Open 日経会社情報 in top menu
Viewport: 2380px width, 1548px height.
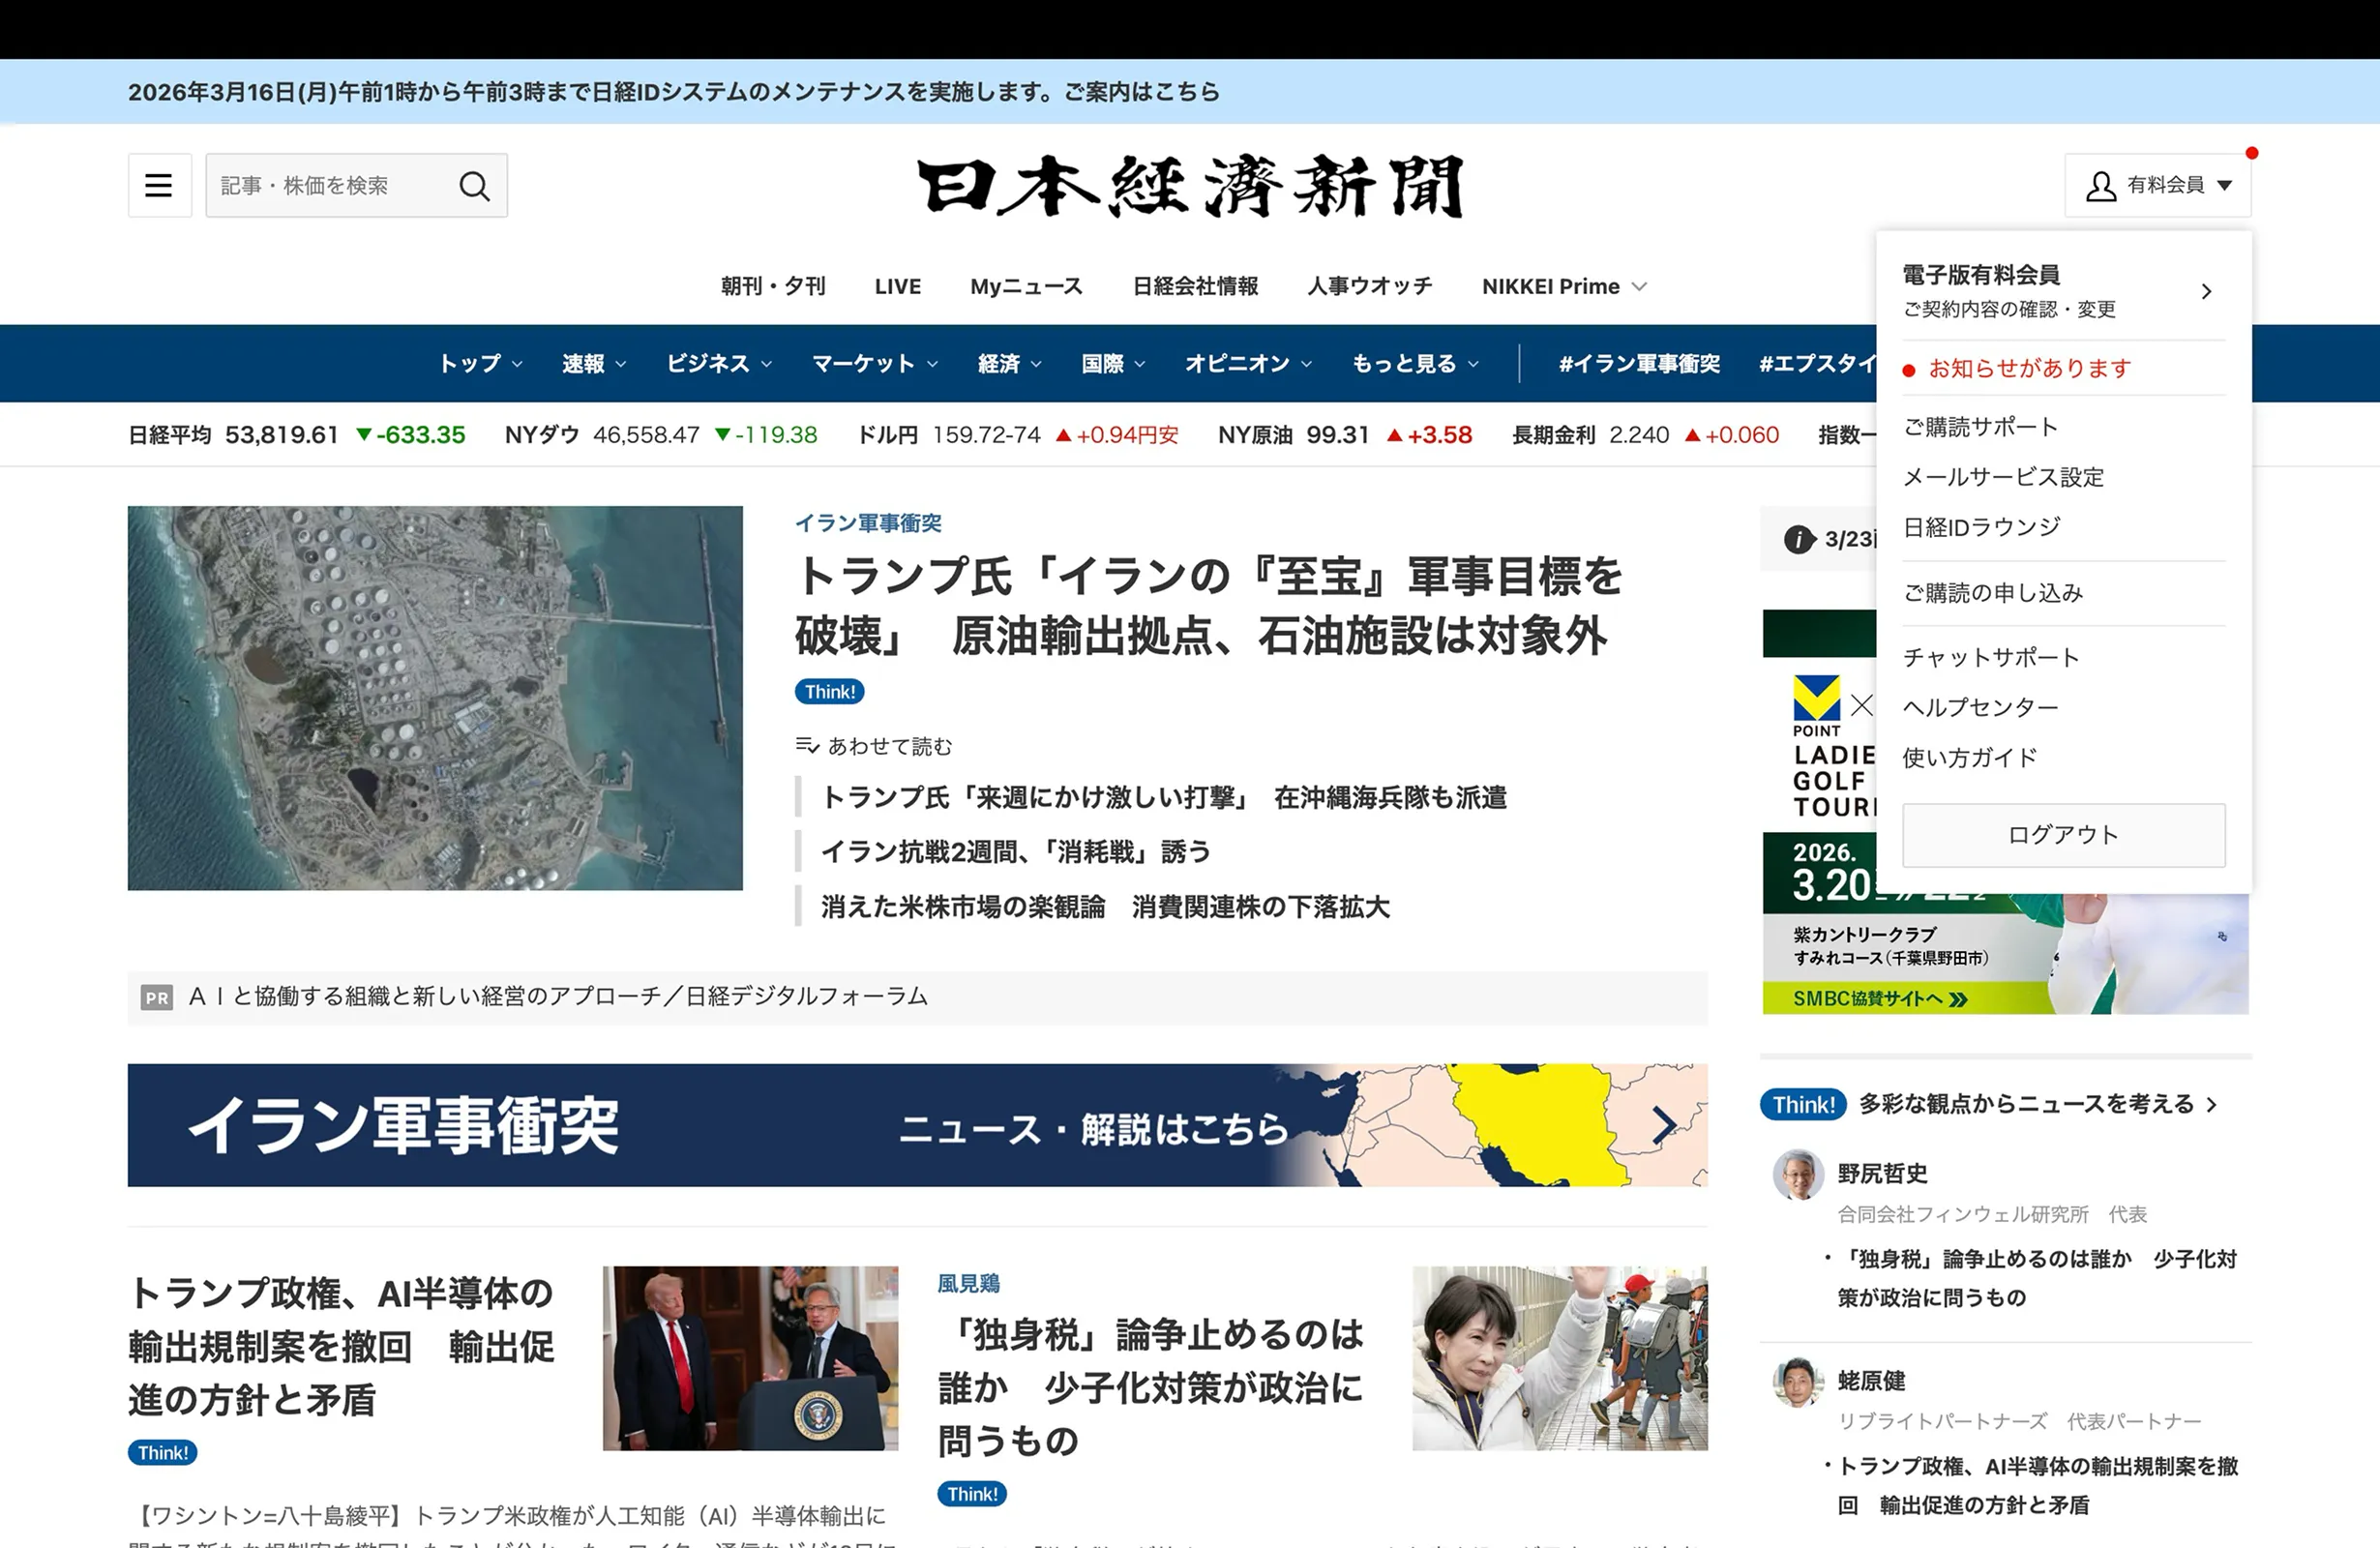pyautogui.click(x=1195, y=286)
